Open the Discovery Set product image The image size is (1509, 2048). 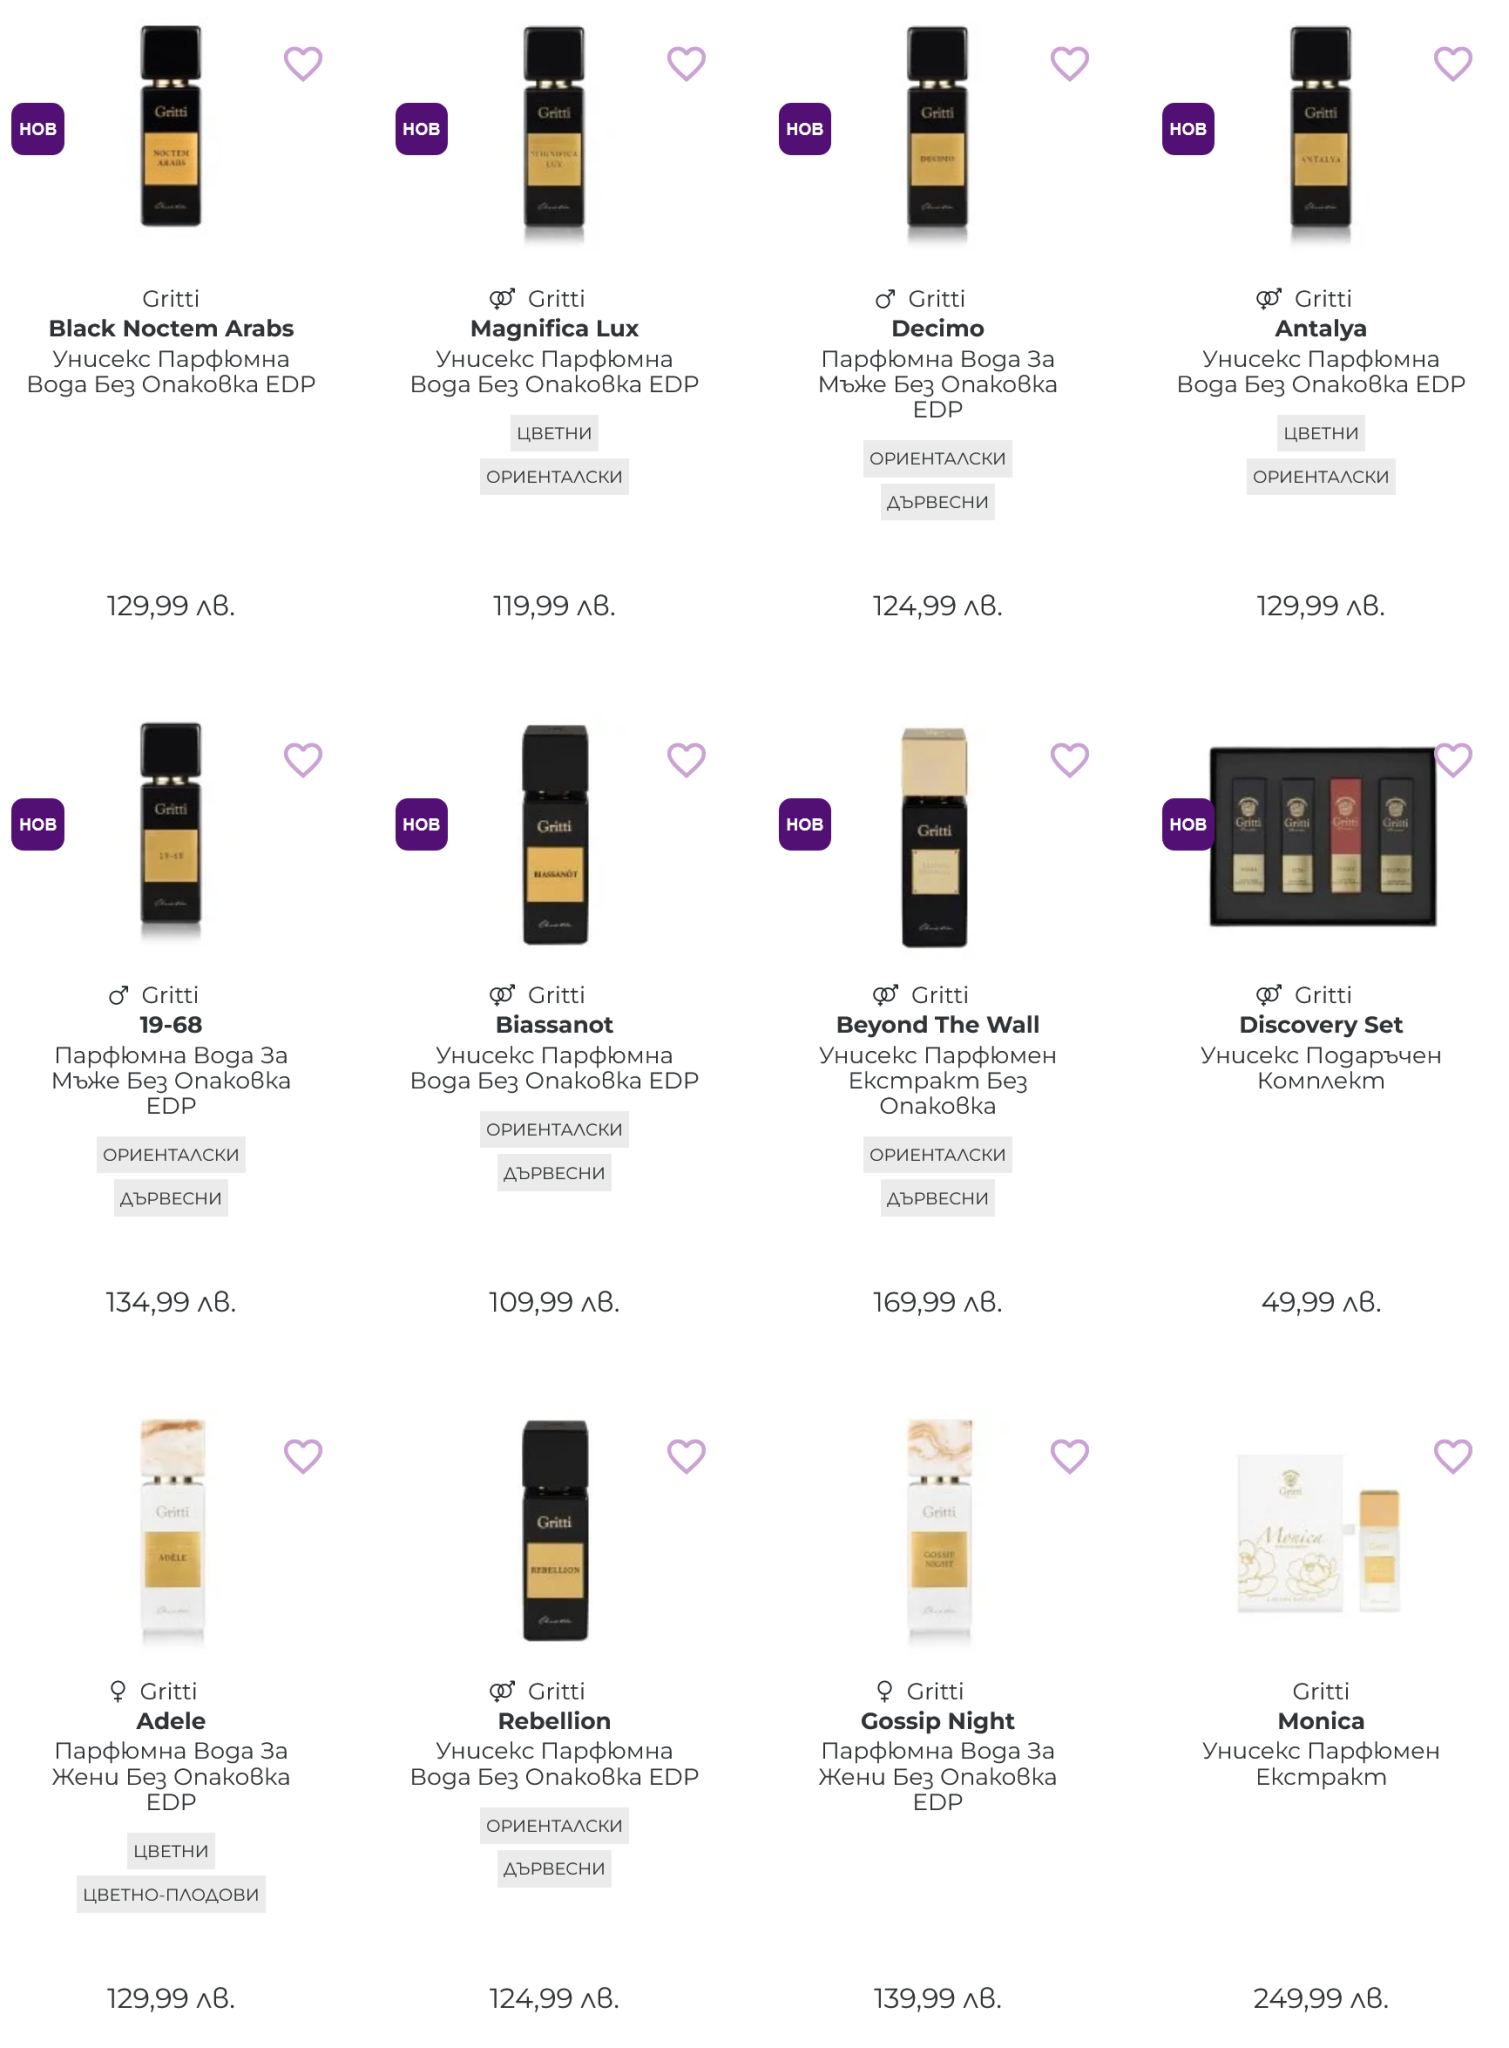pos(1322,836)
